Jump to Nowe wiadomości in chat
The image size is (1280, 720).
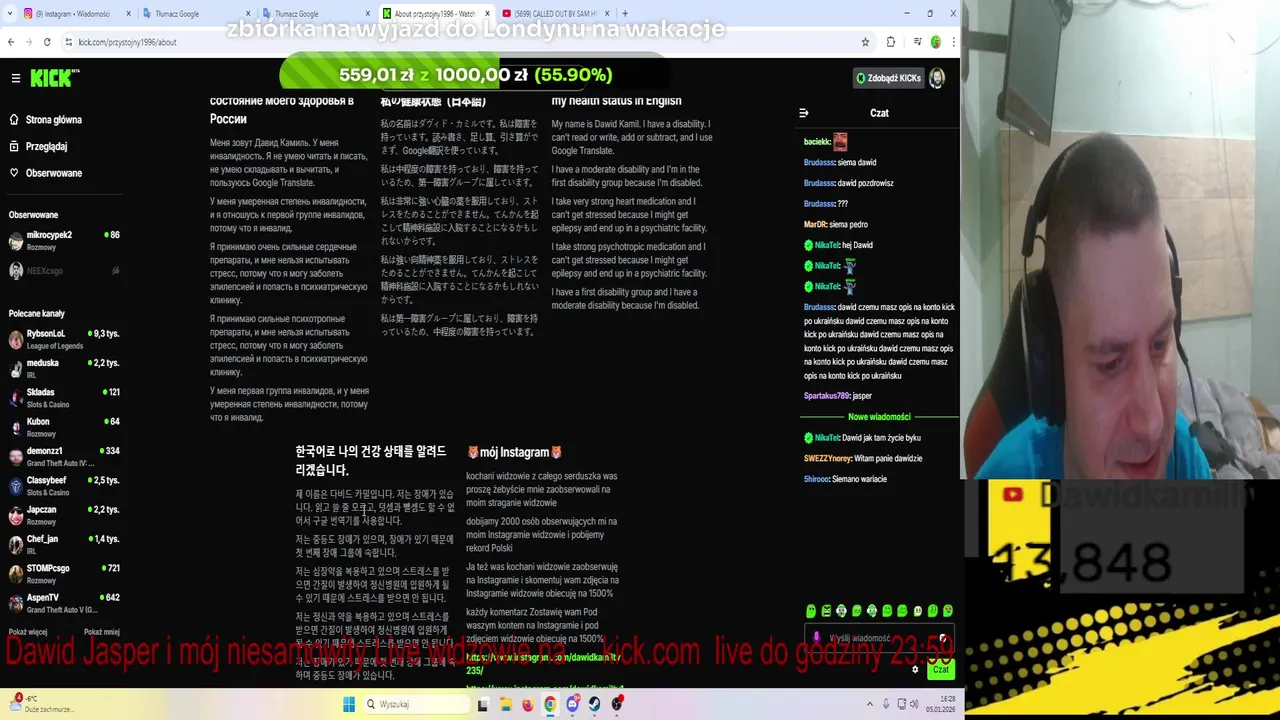coord(878,416)
